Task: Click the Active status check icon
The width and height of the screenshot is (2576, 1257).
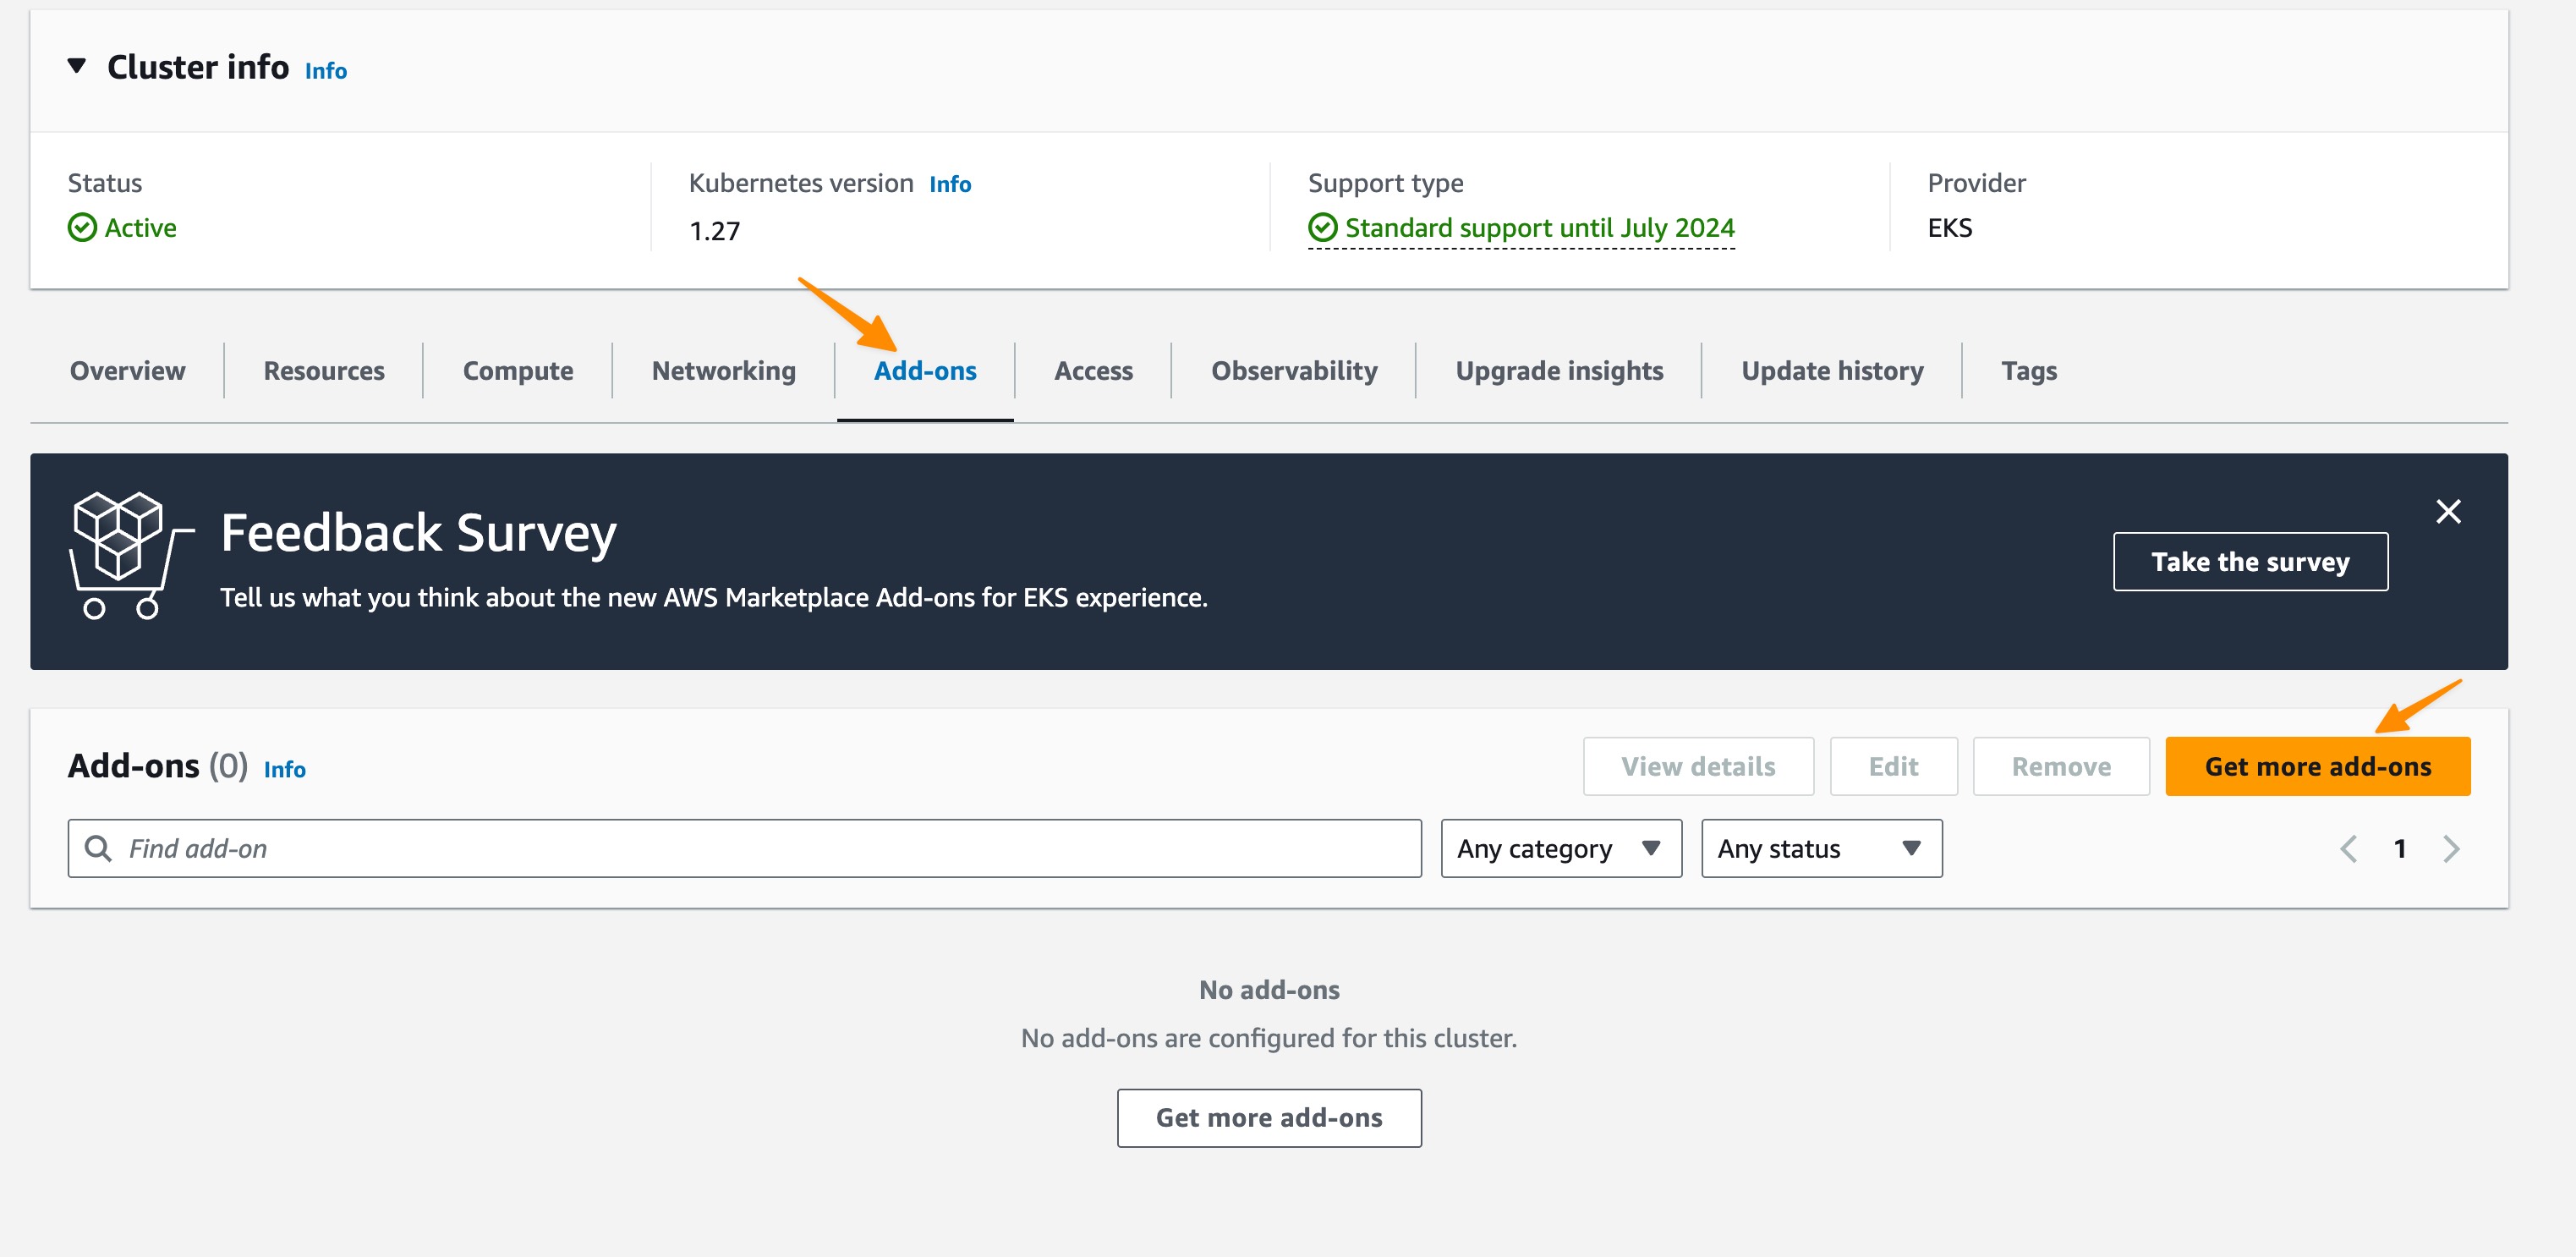Action: 82,228
